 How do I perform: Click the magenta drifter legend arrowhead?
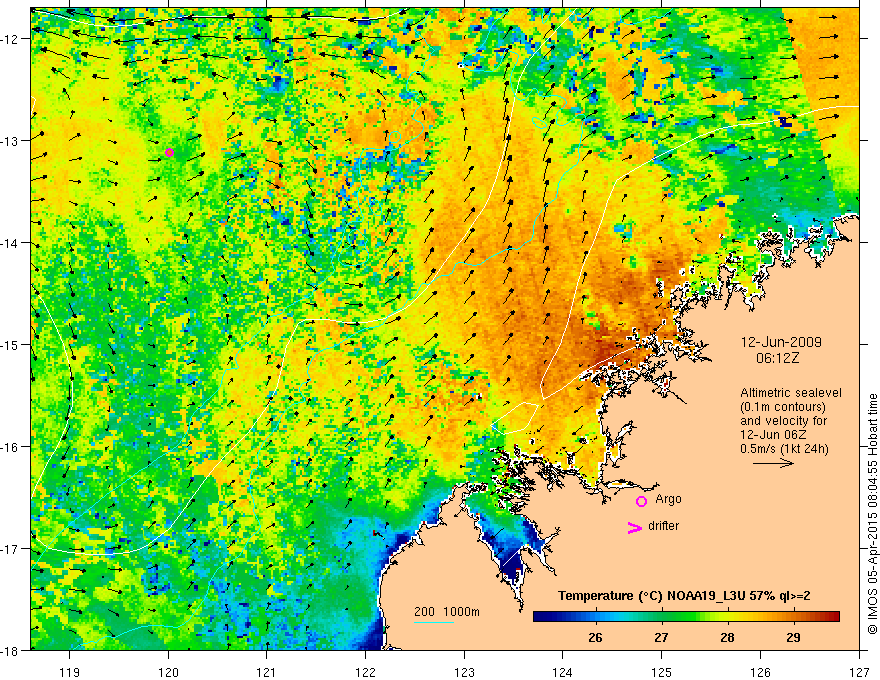coord(634,527)
